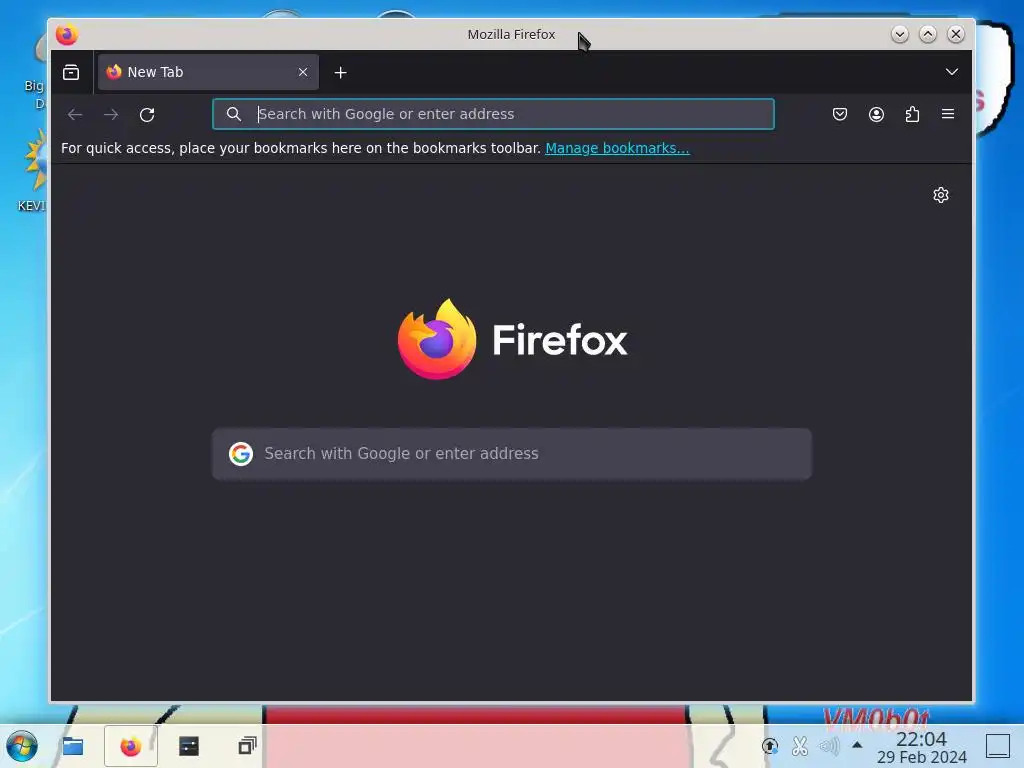Click the Firefox logo on the page

(512, 340)
